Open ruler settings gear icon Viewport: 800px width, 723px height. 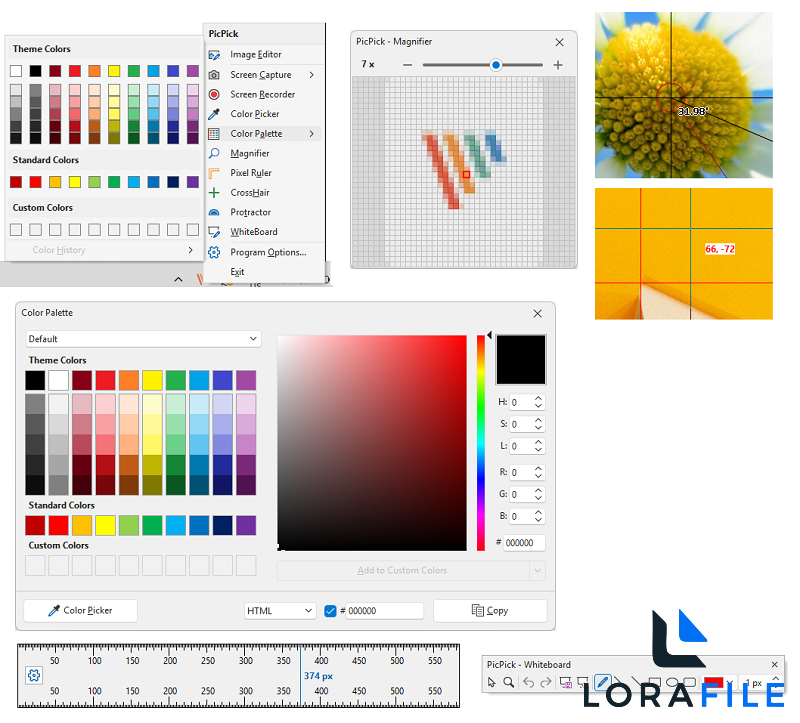click(34, 676)
